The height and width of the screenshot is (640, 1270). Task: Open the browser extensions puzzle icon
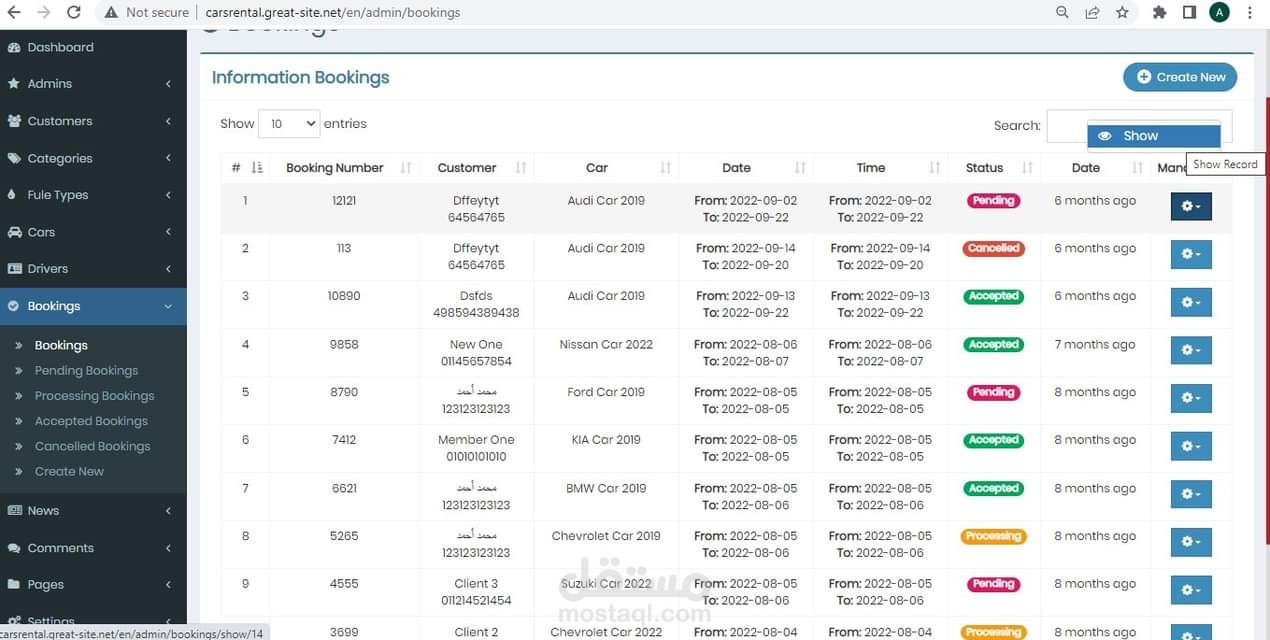coord(1159,12)
